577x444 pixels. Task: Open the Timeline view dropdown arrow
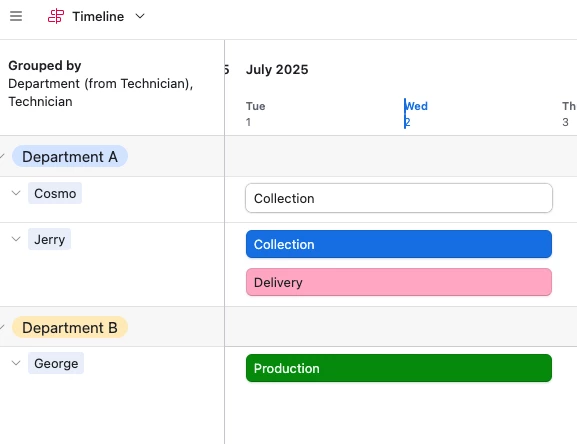(140, 16)
